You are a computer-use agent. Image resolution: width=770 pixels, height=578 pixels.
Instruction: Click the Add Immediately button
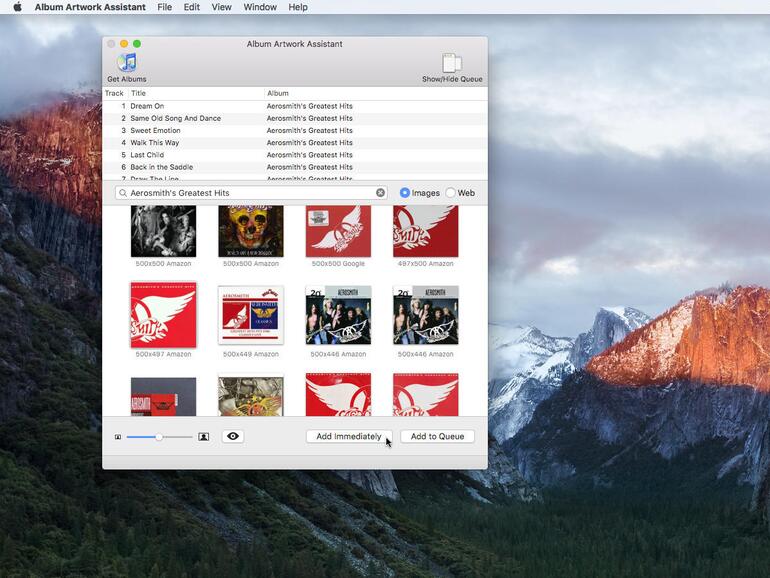348,437
